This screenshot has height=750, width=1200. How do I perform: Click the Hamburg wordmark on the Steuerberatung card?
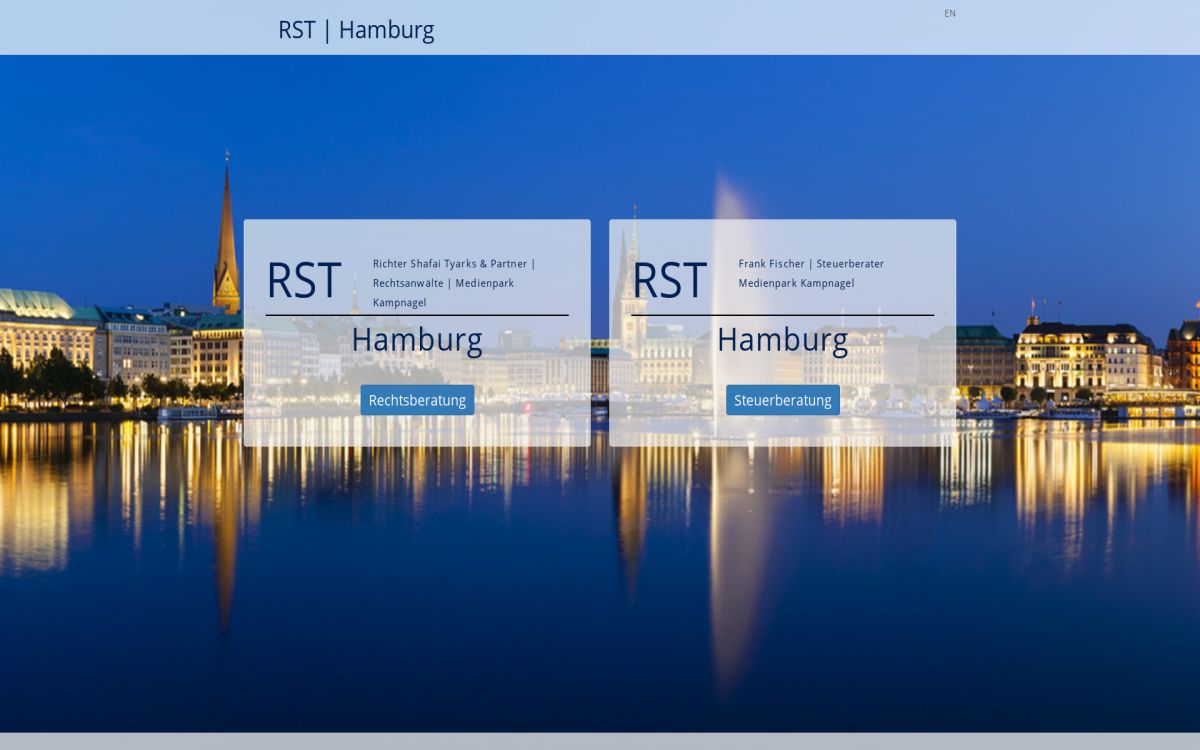click(x=783, y=339)
